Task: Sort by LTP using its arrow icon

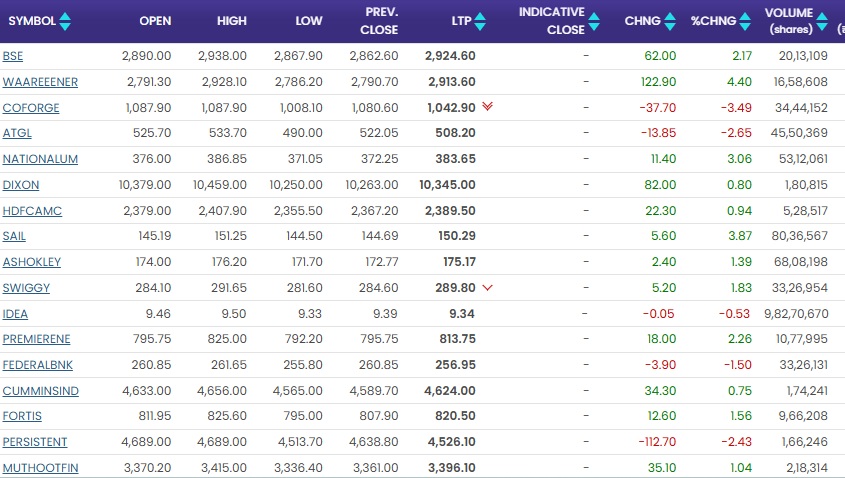Action: (x=479, y=21)
